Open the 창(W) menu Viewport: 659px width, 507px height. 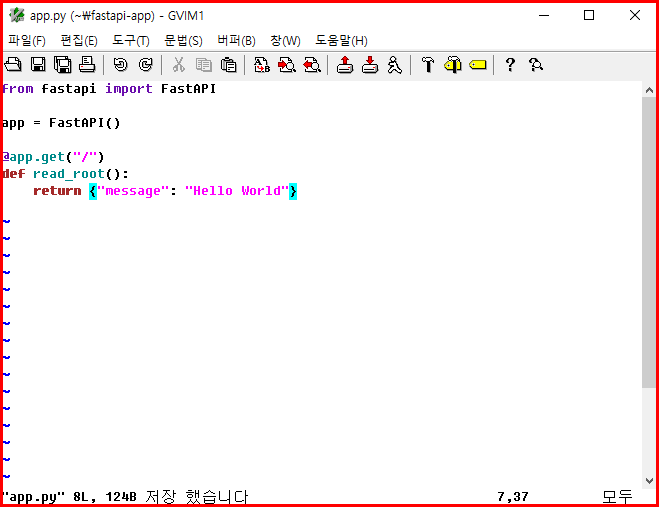tap(285, 41)
